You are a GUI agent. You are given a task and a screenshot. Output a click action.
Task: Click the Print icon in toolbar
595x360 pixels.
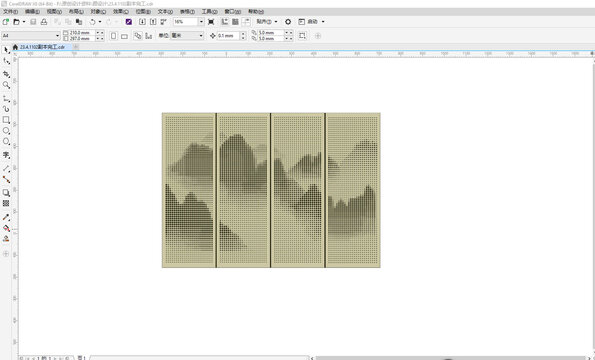[x=44, y=22]
